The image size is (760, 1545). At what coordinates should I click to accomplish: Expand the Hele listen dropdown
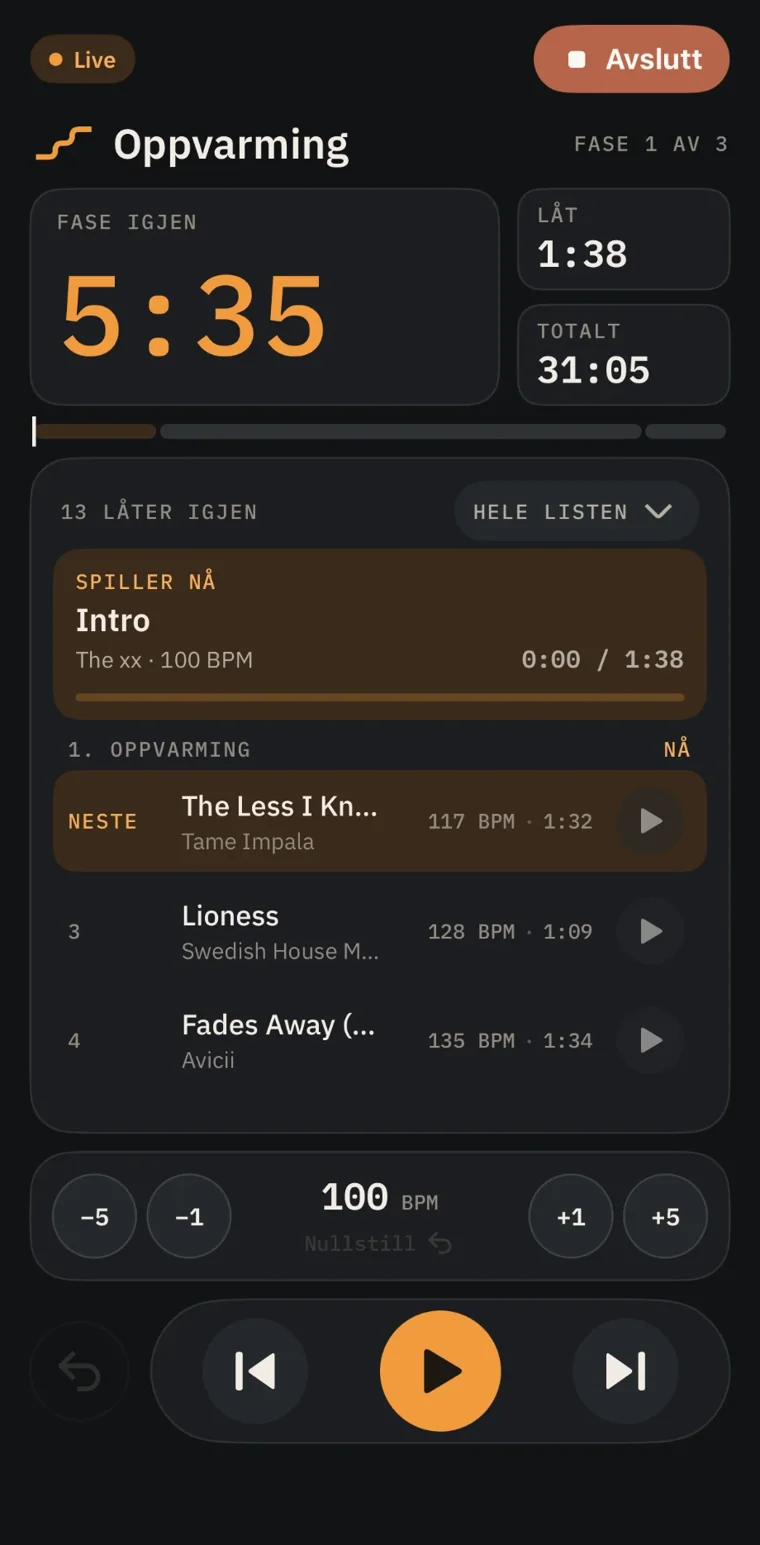tap(576, 512)
